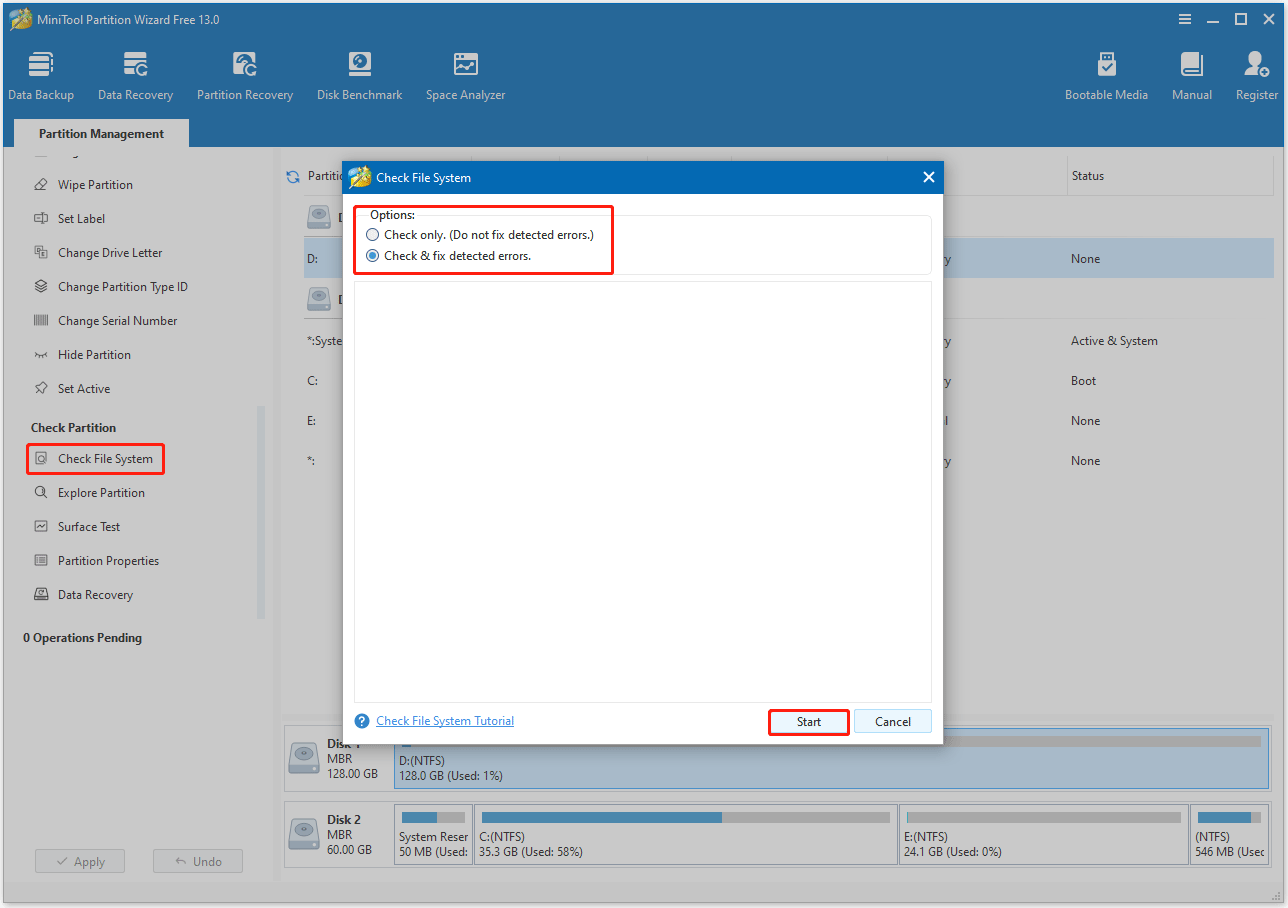This screenshot has width=1288, height=908.
Task: Open the Data Backup tool
Action: [41, 75]
